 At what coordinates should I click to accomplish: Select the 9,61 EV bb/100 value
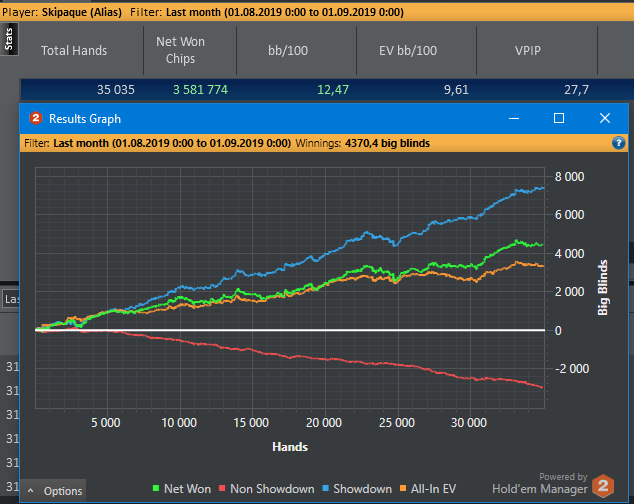pyautogui.click(x=456, y=89)
